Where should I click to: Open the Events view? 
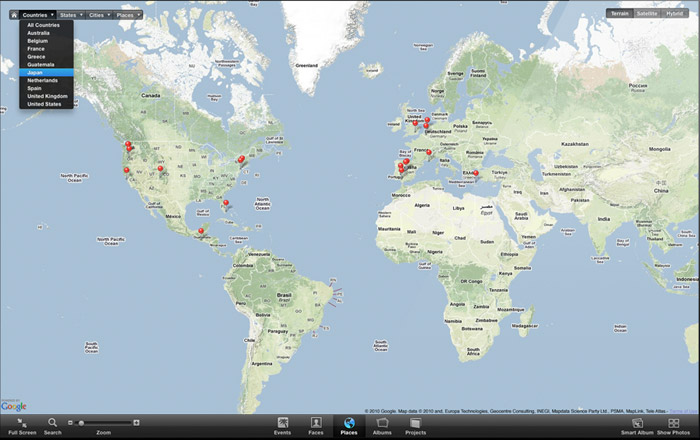pyautogui.click(x=283, y=424)
